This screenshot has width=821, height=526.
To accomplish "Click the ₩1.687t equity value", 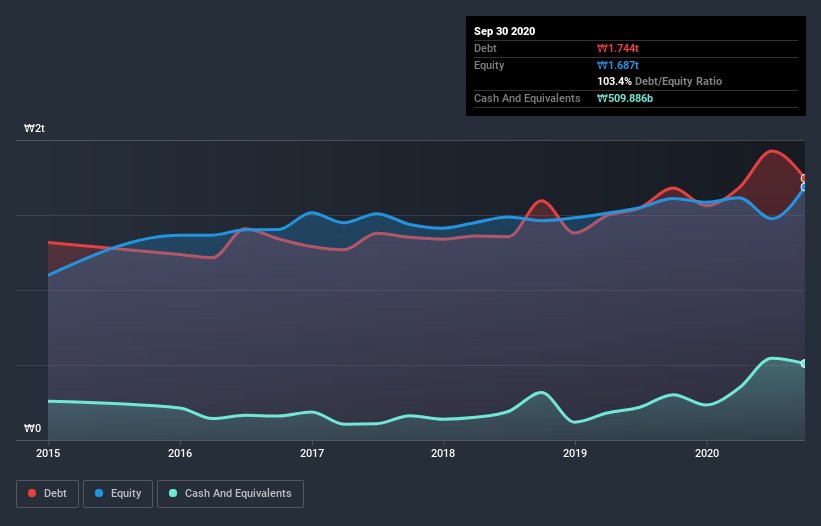I will click(x=618, y=65).
